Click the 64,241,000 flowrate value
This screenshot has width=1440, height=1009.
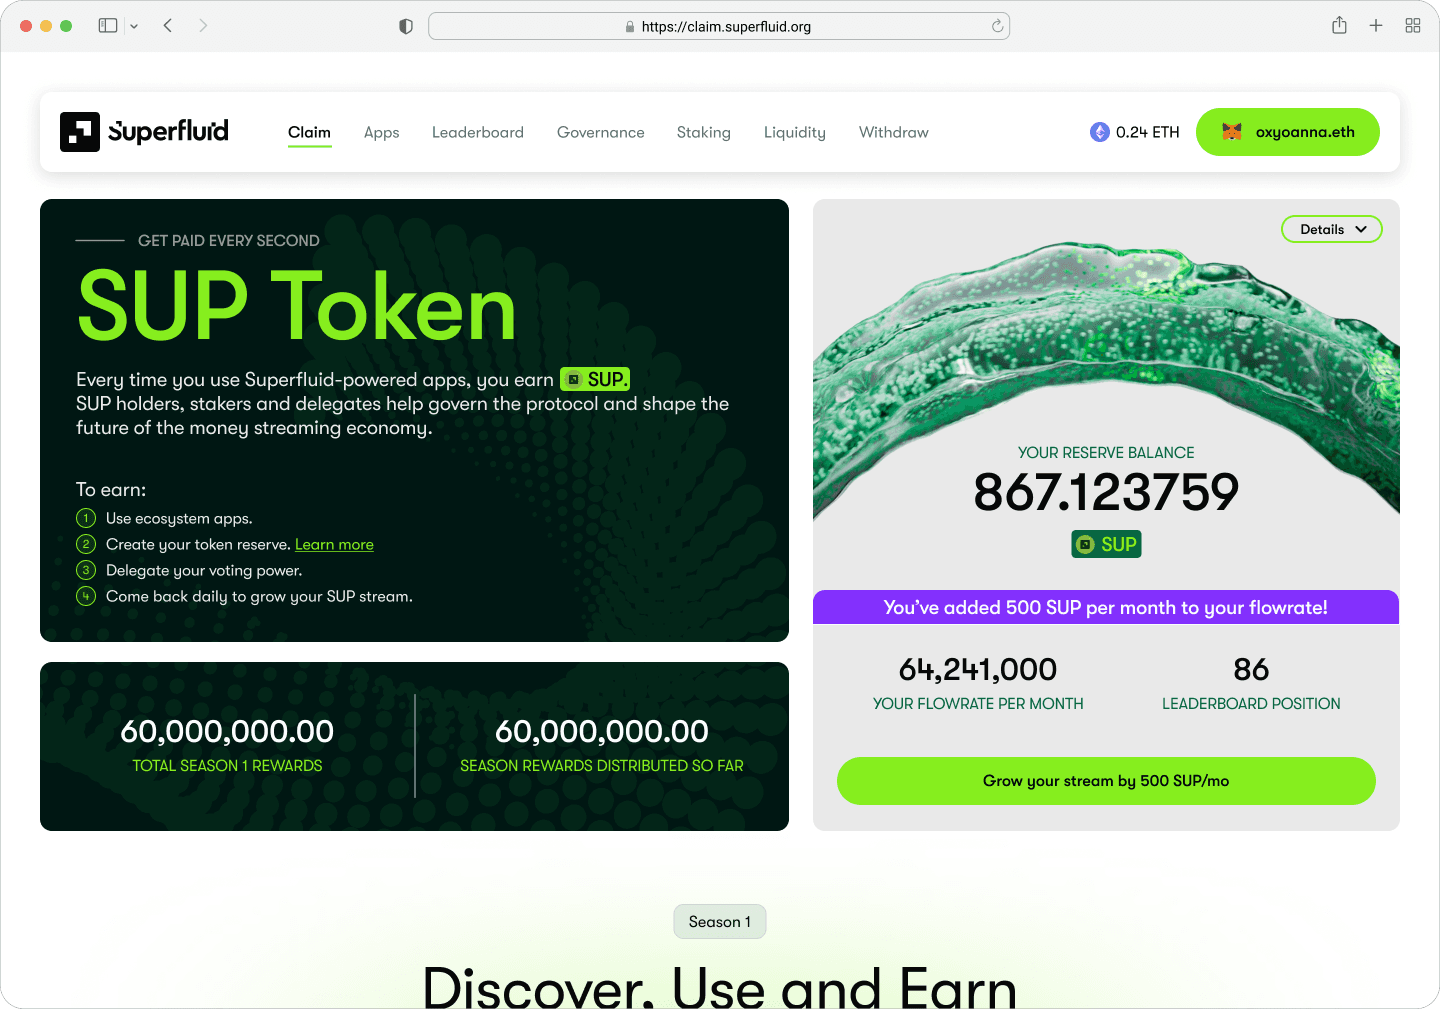point(978,669)
